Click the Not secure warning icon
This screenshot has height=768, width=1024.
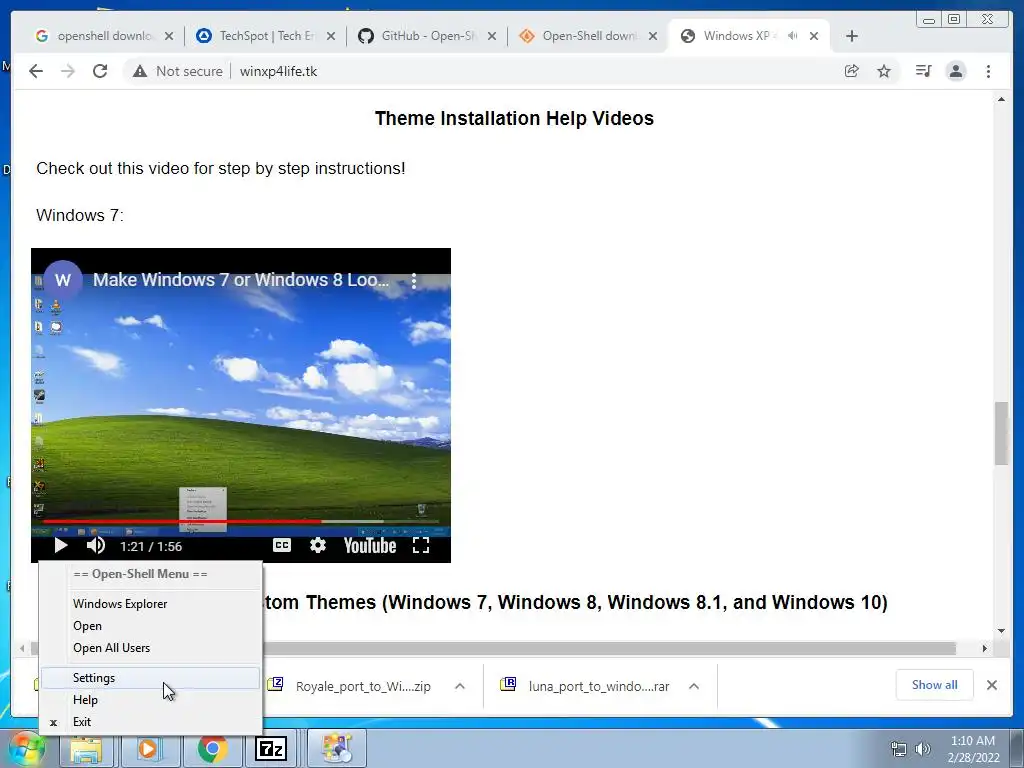140,71
